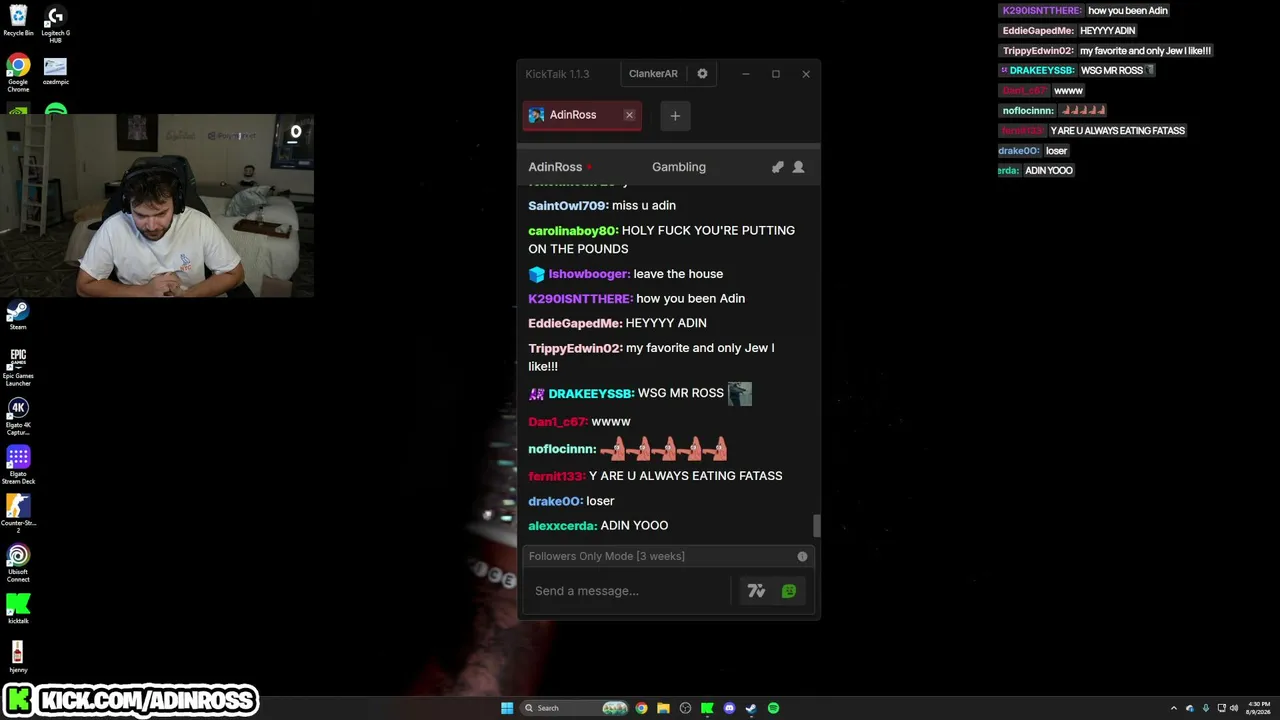Open the hjenny desktop icon
Screen dimensions: 1280x720
(18, 657)
